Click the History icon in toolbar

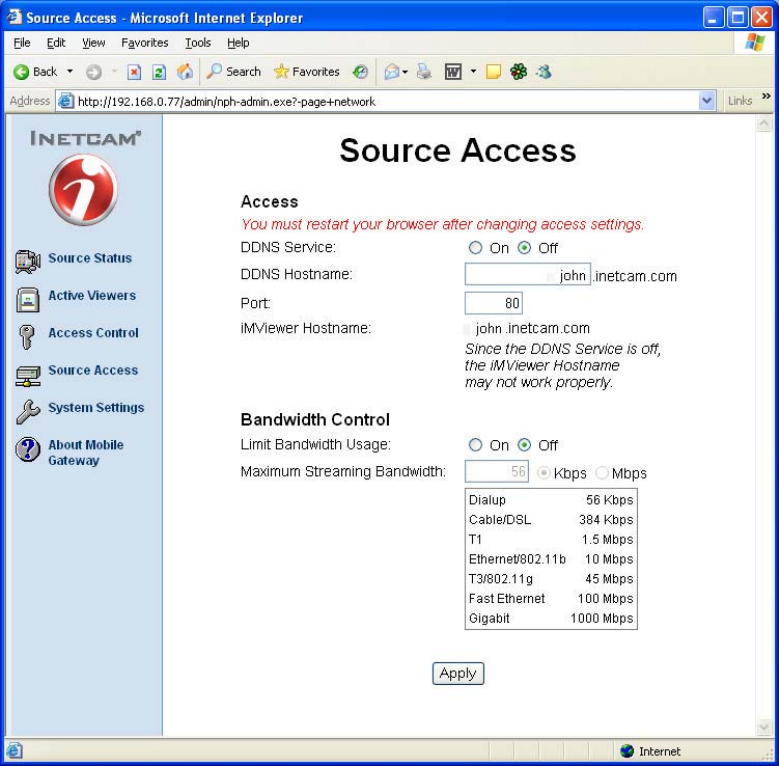(360, 73)
